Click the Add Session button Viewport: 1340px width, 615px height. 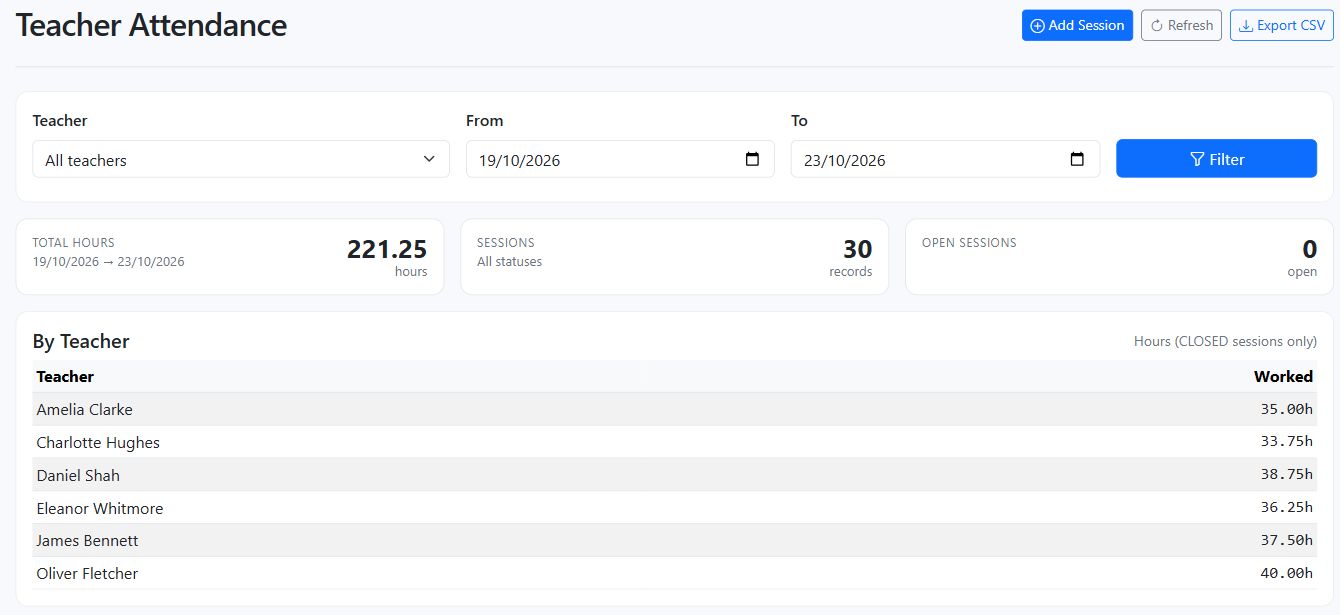click(1077, 25)
